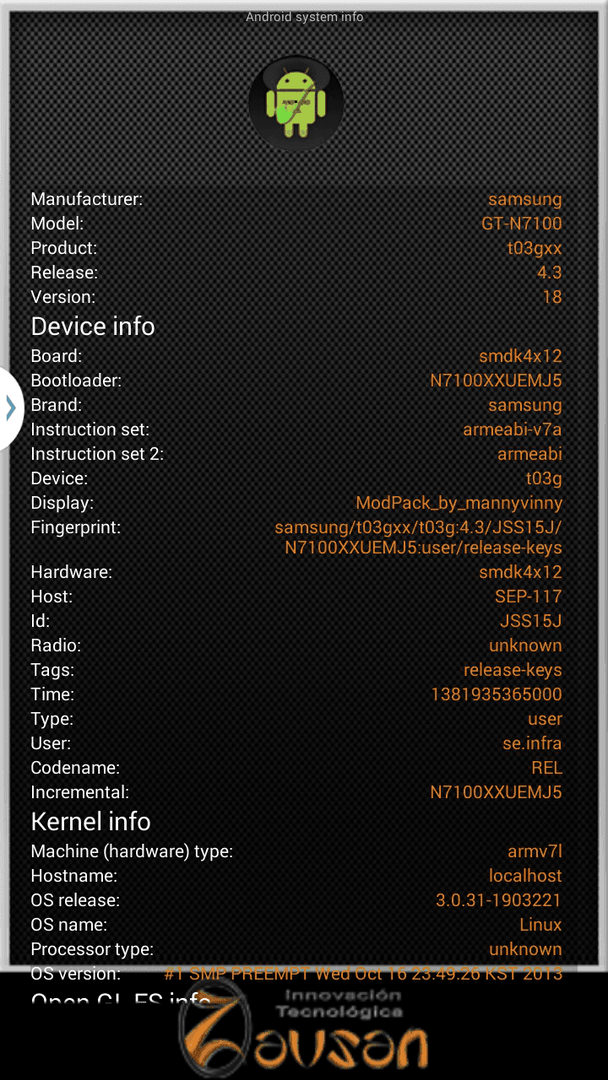
Task: Tap the Time 1381935365000 value
Action: (x=496, y=694)
